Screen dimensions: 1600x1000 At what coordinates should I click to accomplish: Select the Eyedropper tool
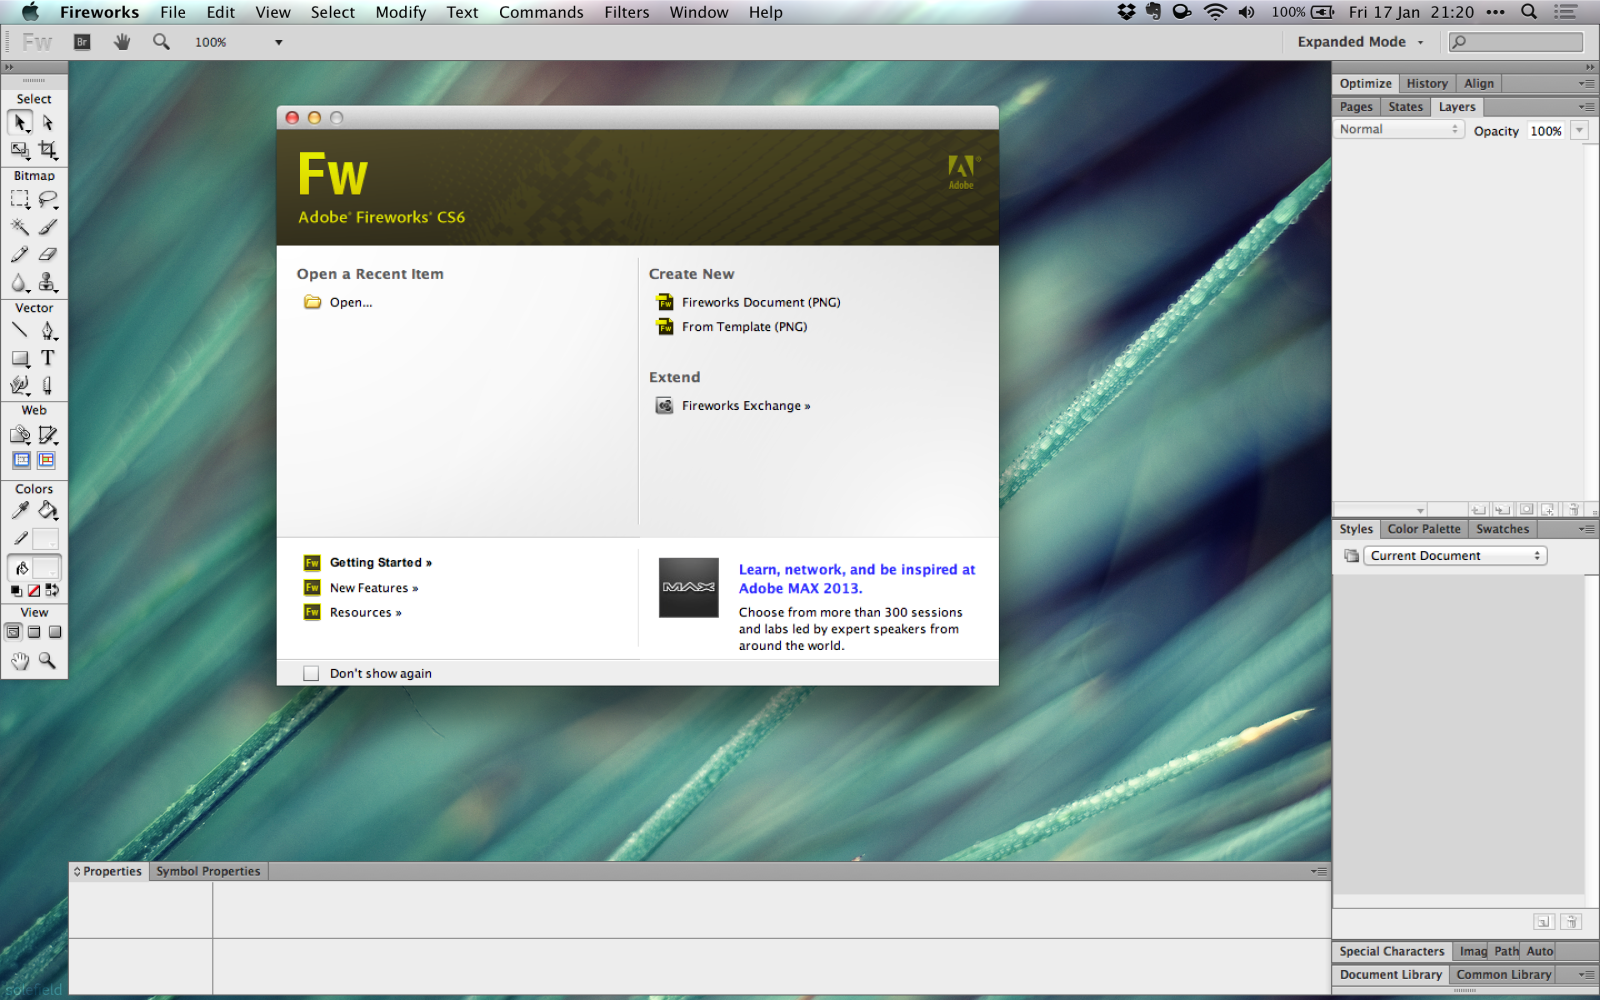coord(20,511)
